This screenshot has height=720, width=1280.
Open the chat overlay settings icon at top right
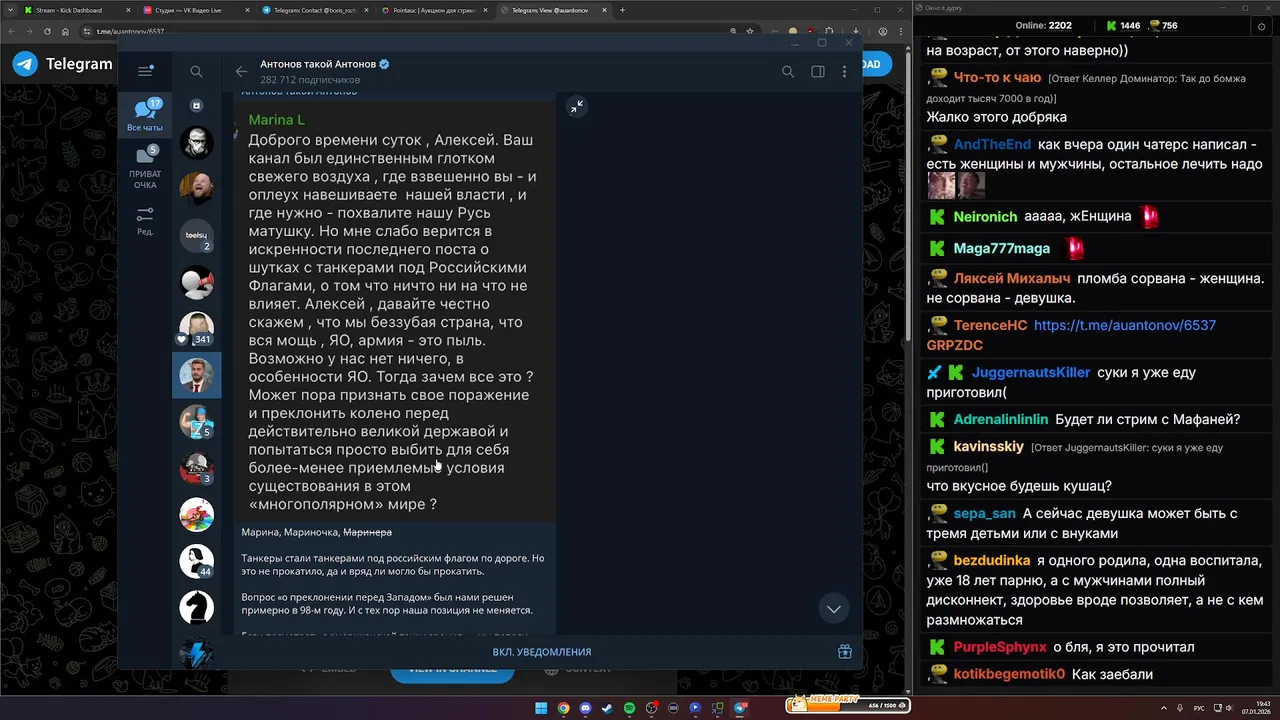point(1261,26)
